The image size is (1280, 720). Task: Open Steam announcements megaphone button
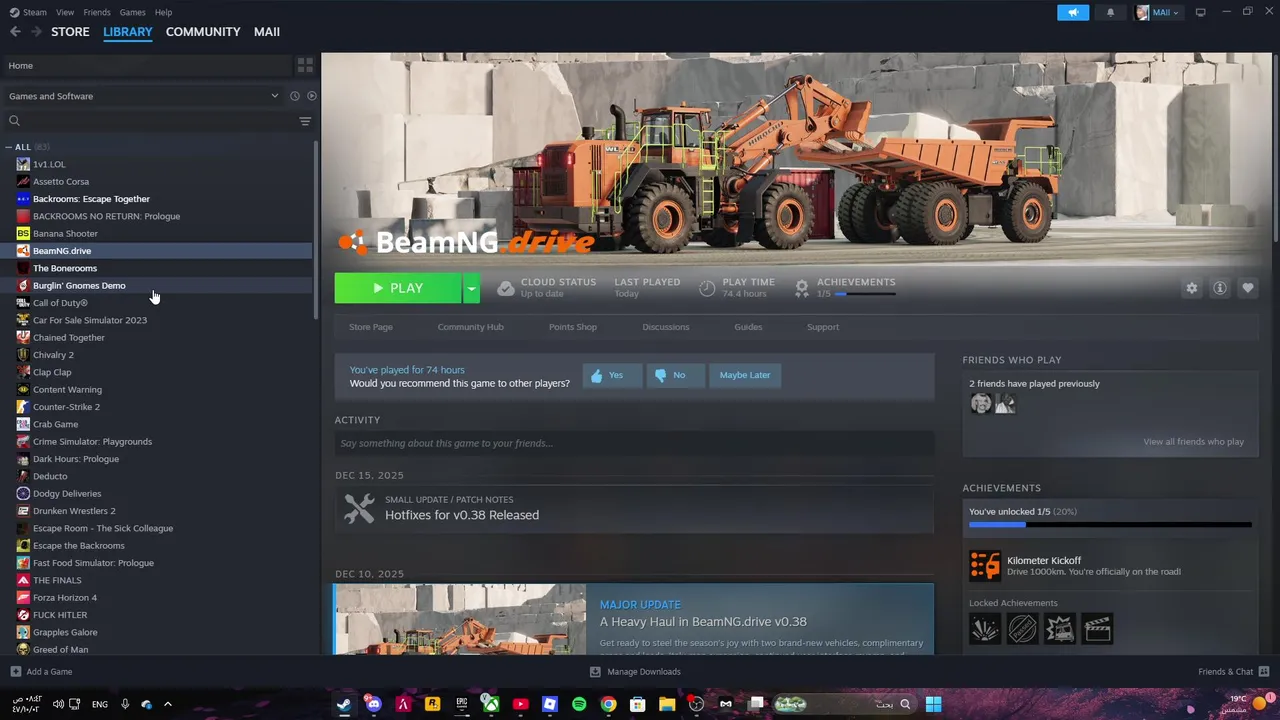(x=1073, y=12)
